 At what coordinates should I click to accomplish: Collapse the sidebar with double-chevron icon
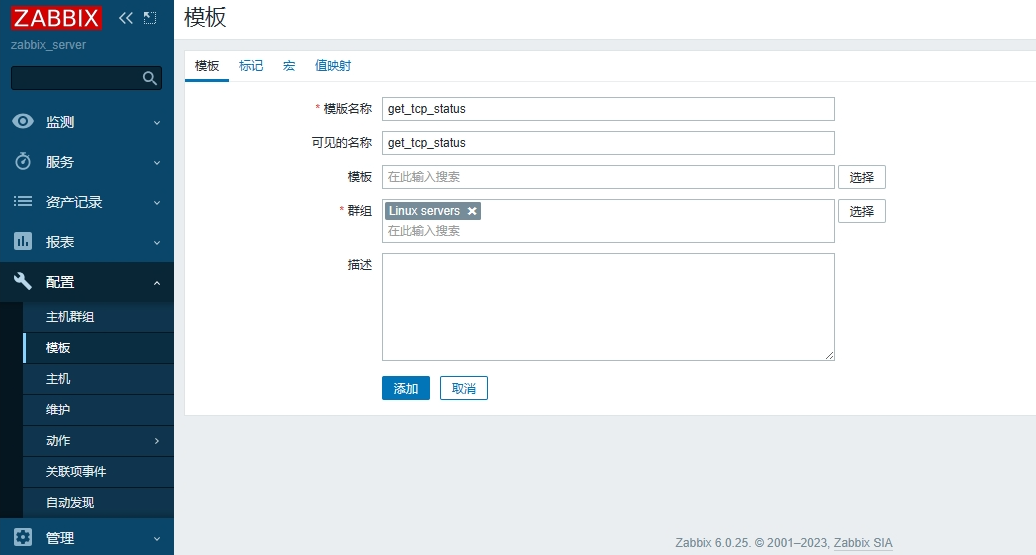pos(126,18)
